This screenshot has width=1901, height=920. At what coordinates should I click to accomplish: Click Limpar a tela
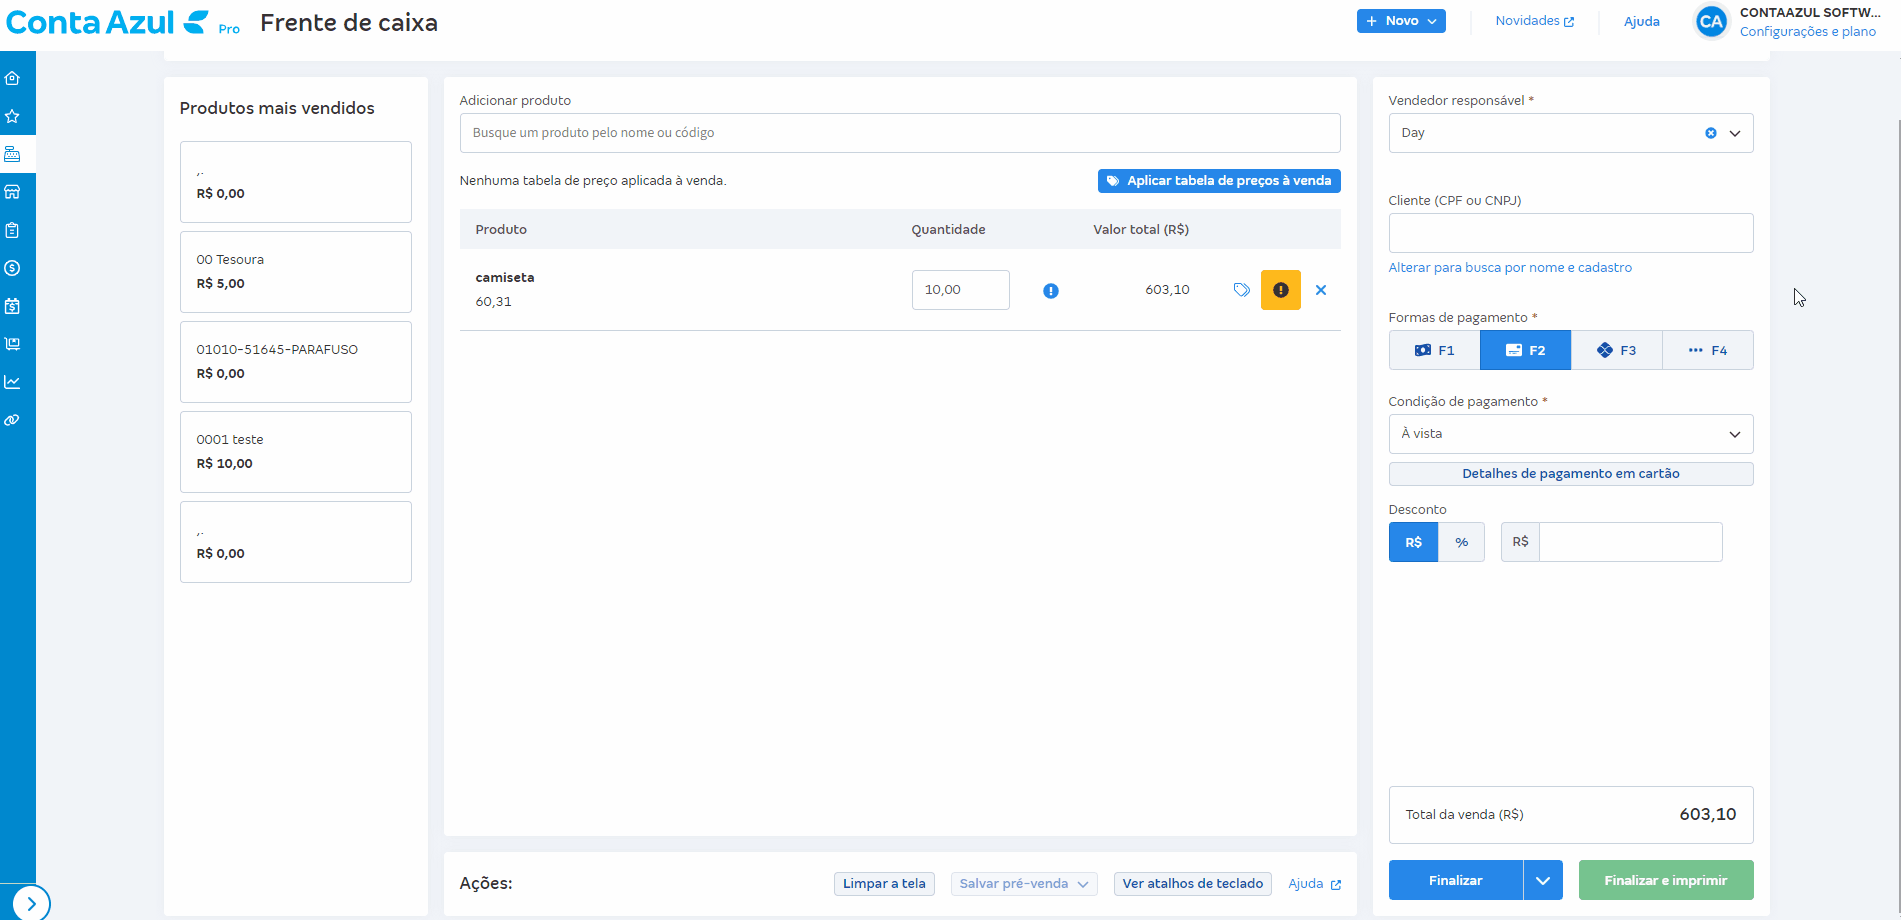pos(884,884)
